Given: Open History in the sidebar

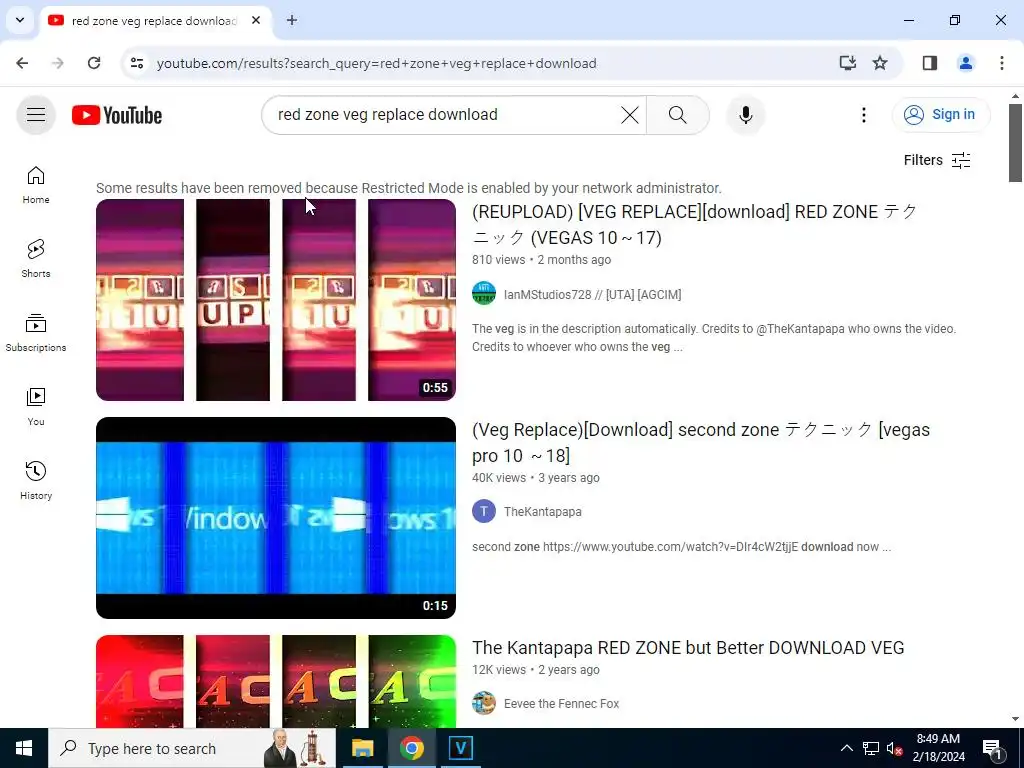Looking at the screenshot, I should click(36, 480).
